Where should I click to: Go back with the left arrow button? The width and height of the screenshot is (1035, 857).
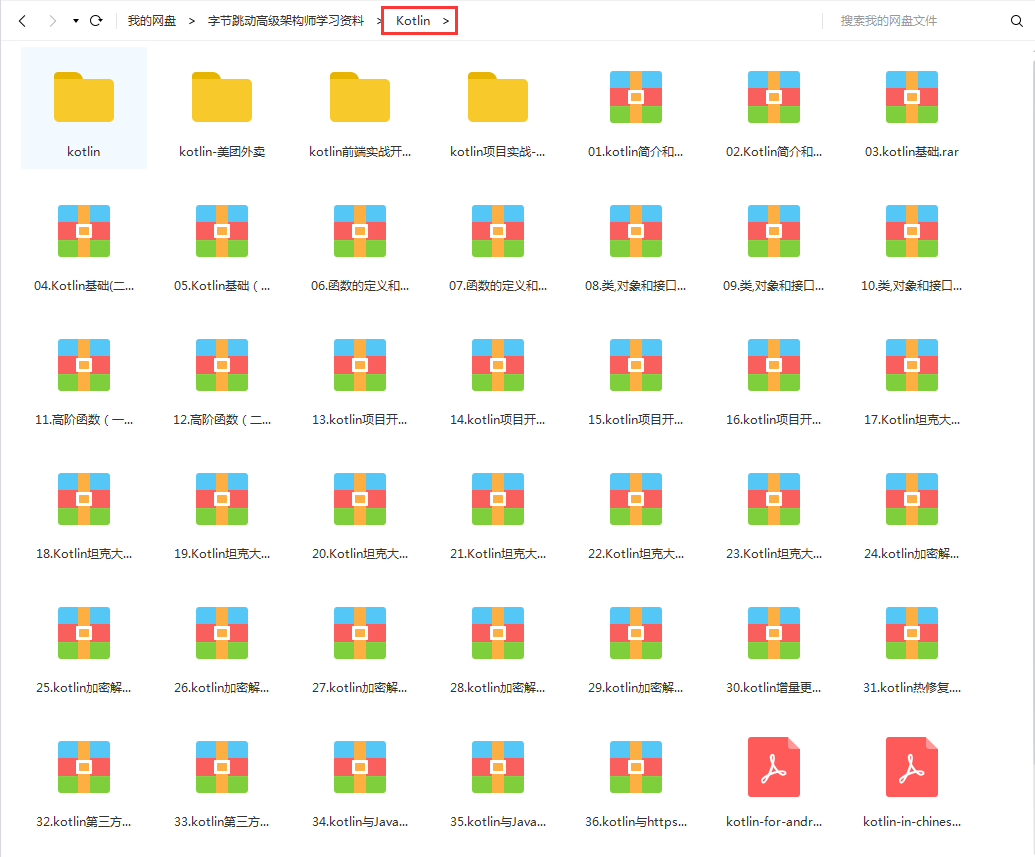click(22, 21)
